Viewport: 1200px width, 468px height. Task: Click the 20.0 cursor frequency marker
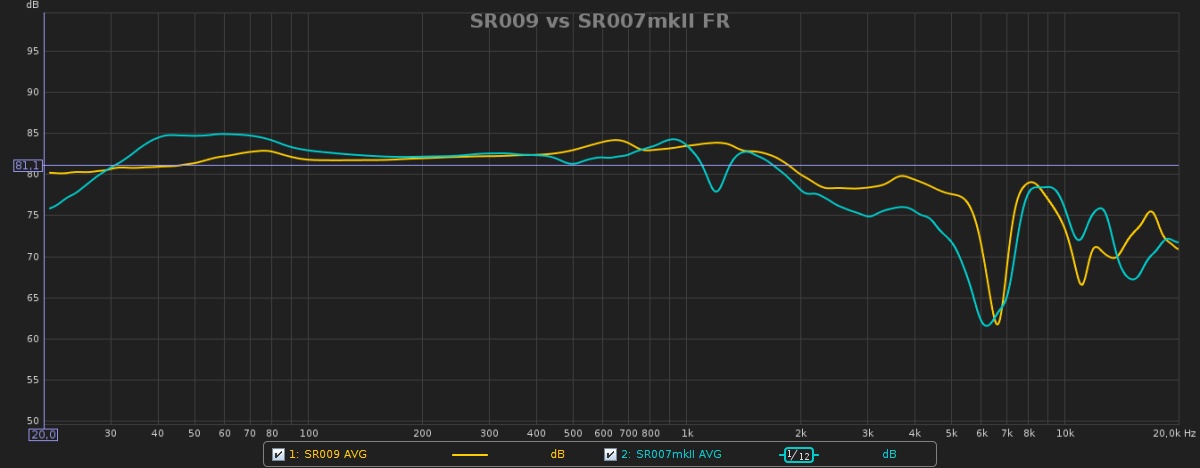(43, 434)
